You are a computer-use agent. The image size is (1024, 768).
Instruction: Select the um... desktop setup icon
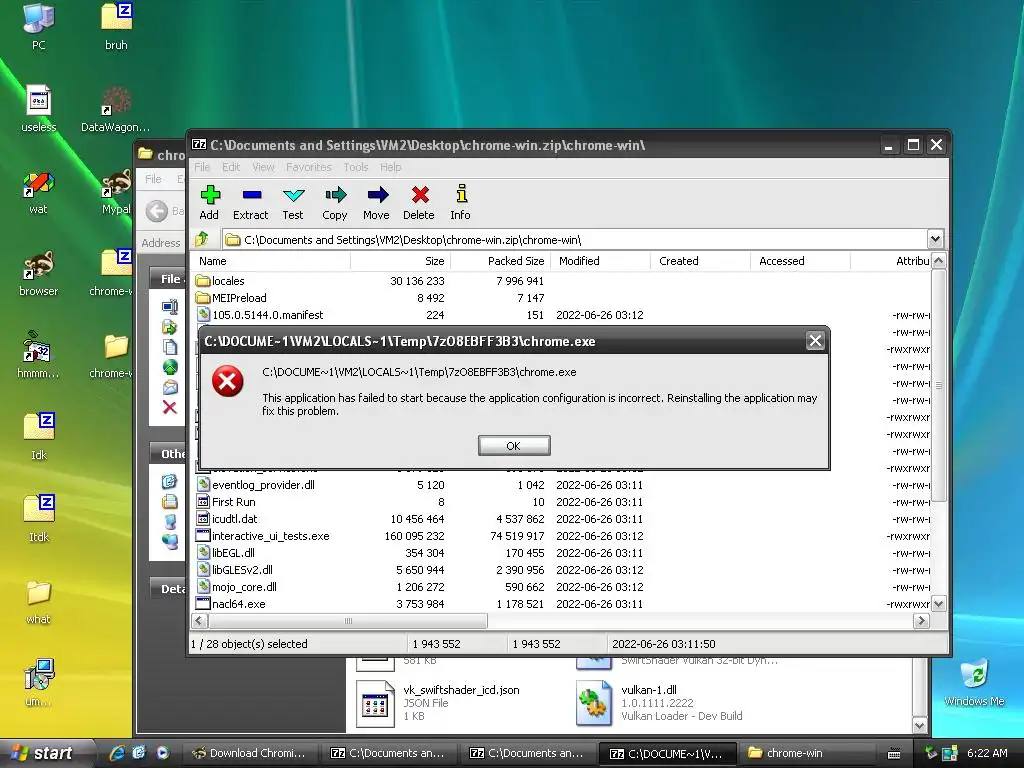coord(39,683)
